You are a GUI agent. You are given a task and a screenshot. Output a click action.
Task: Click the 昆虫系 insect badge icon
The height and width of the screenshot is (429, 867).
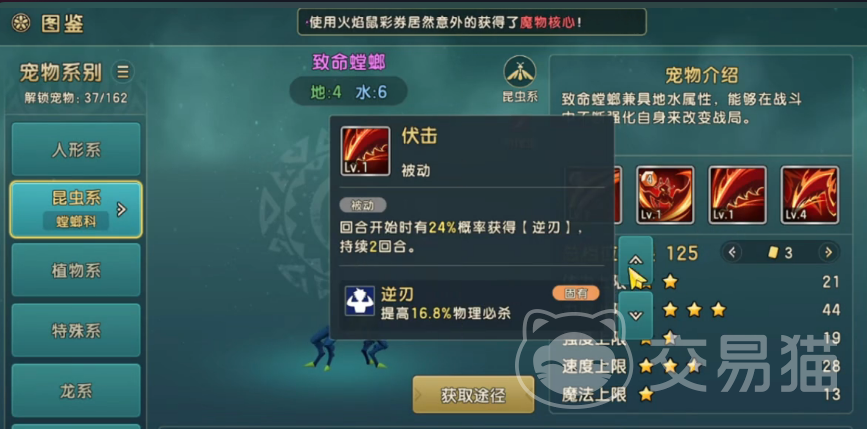click(x=519, y=72)
